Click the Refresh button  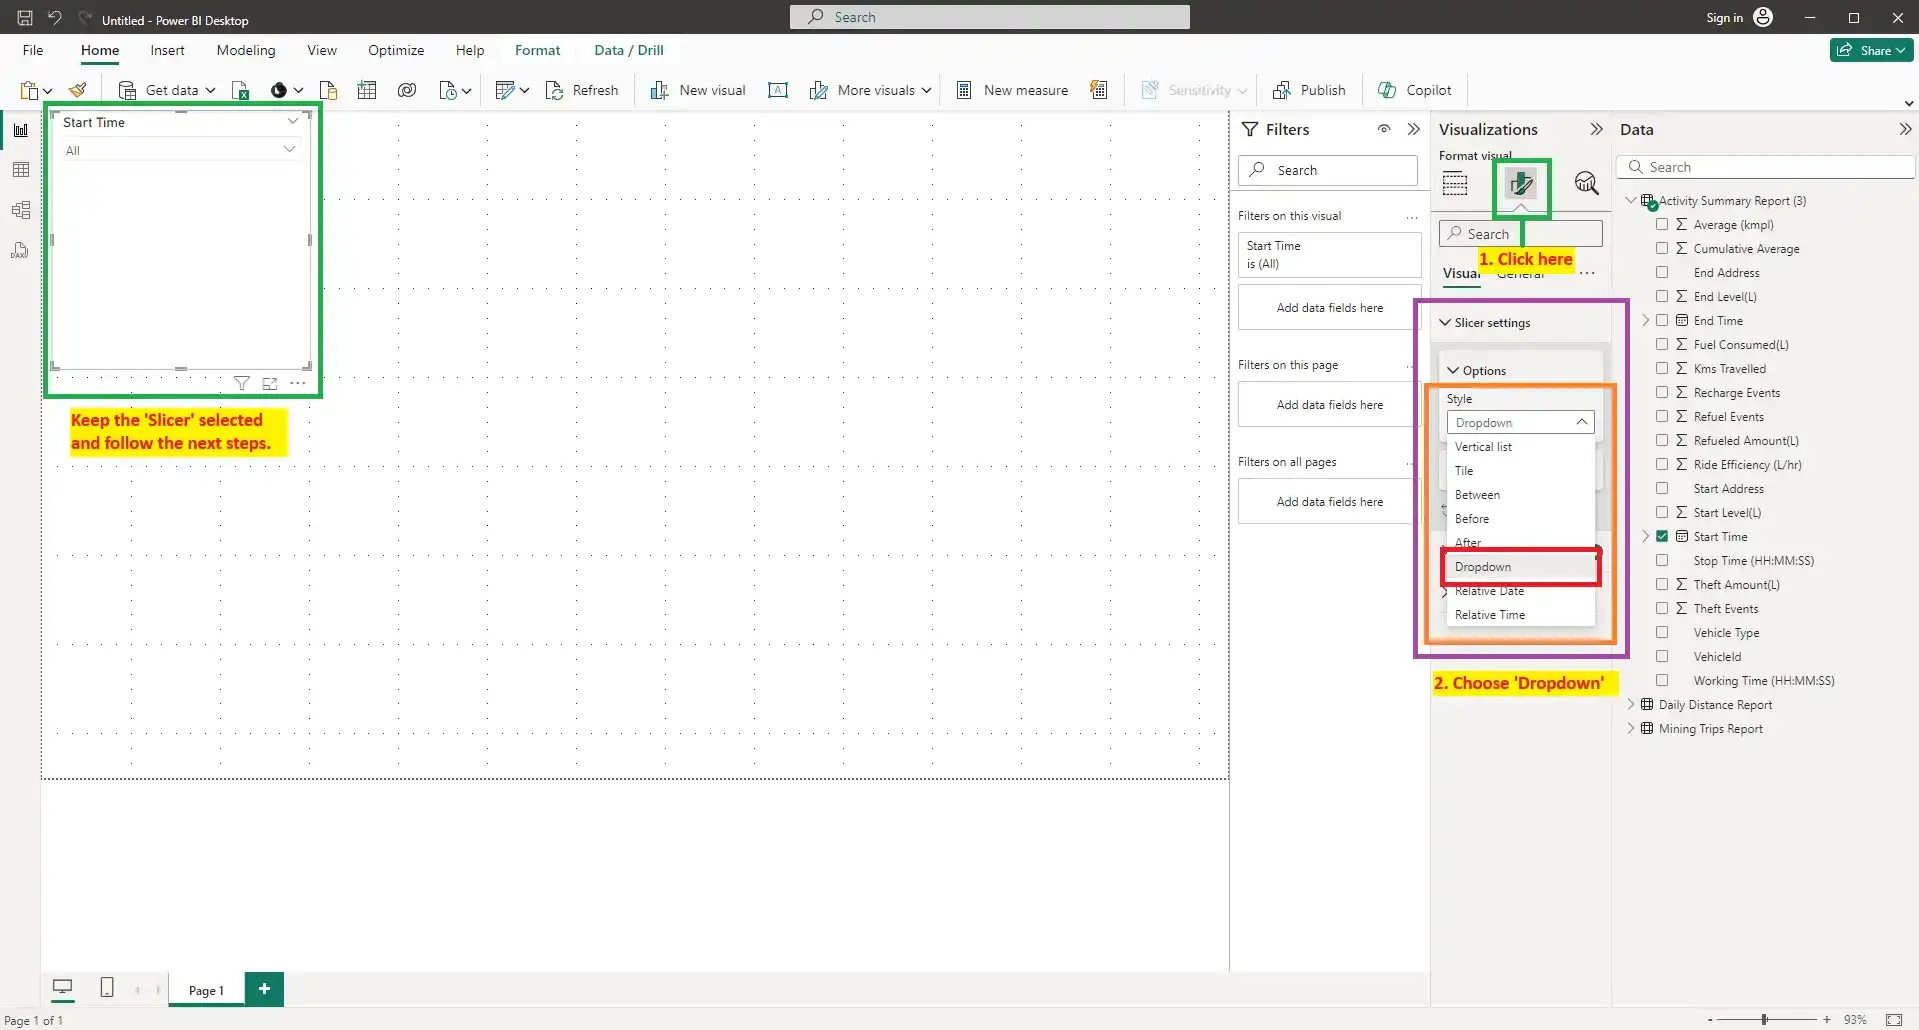pyautogui.click(x=582, y=90)
